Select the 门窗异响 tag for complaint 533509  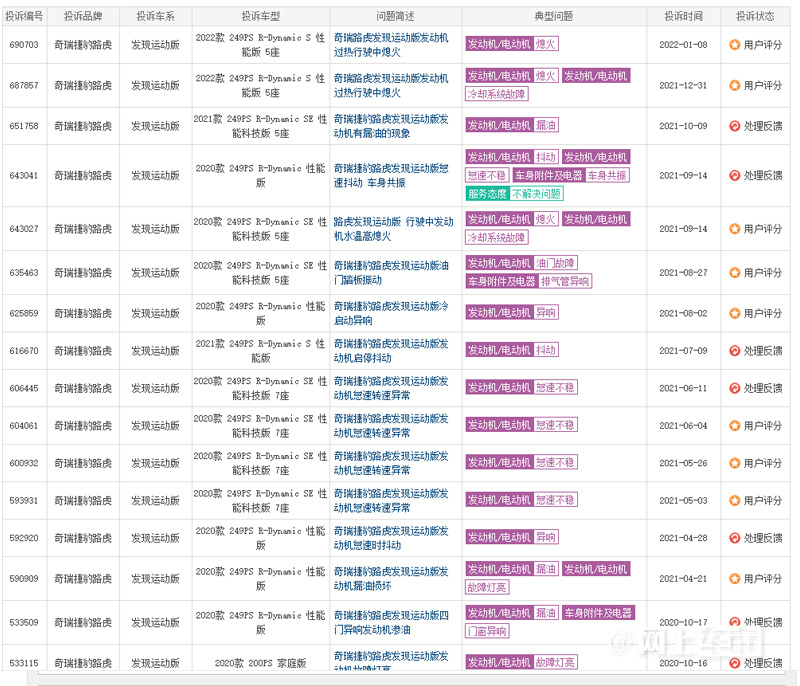[487, 631]
